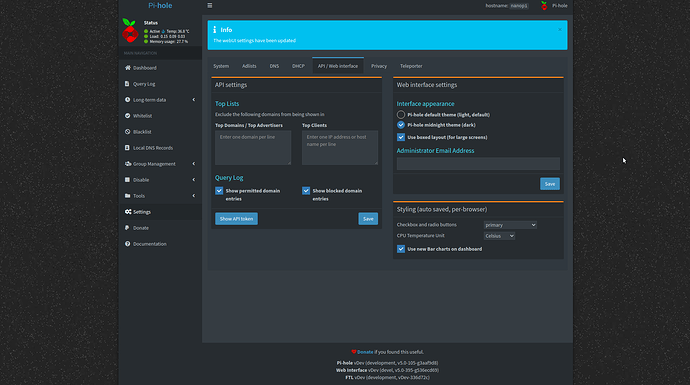Switch to the DNS settings tab
Image resolution: width=690 pixels, height=385 pixels.
(274, 66)
